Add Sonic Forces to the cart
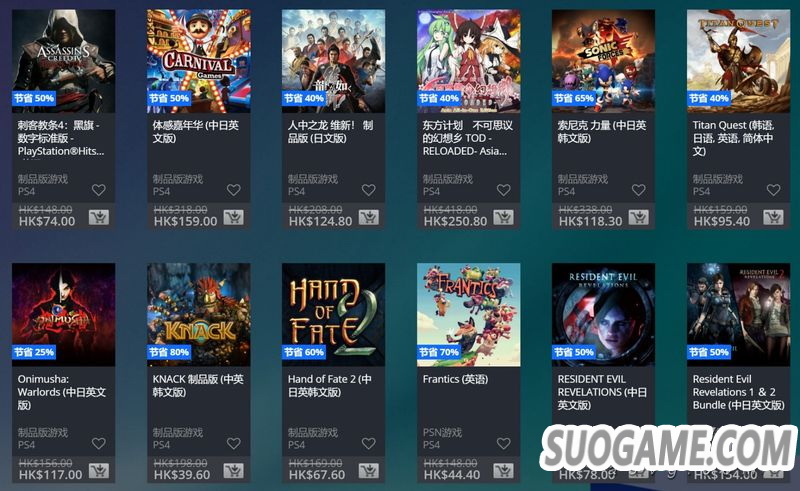The height and width of the screenshot is (491, 800). [x=638, y=218]
